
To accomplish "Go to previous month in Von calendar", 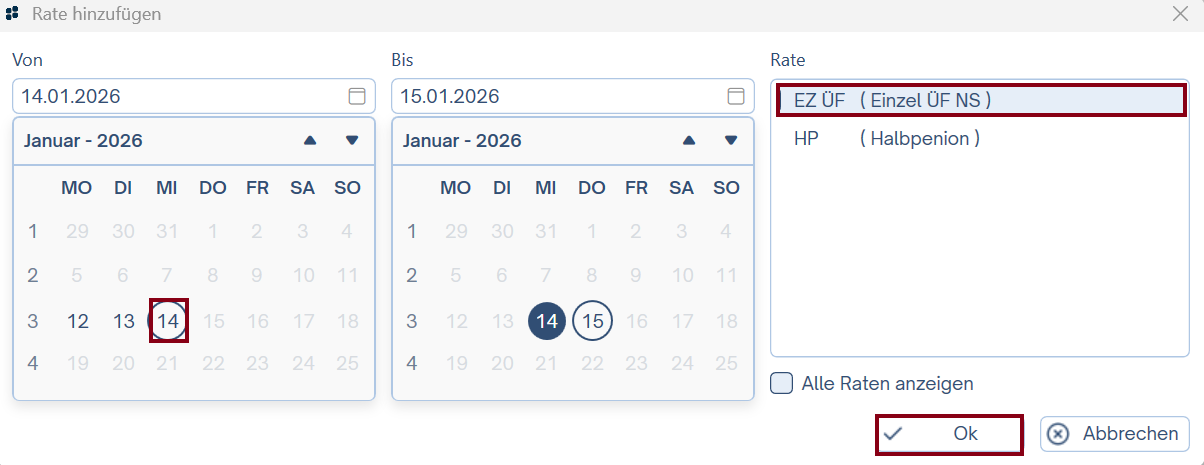I will point(310,141).
